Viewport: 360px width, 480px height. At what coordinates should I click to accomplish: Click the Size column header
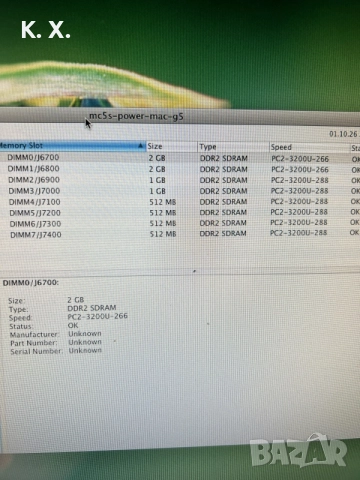[171, 146]
